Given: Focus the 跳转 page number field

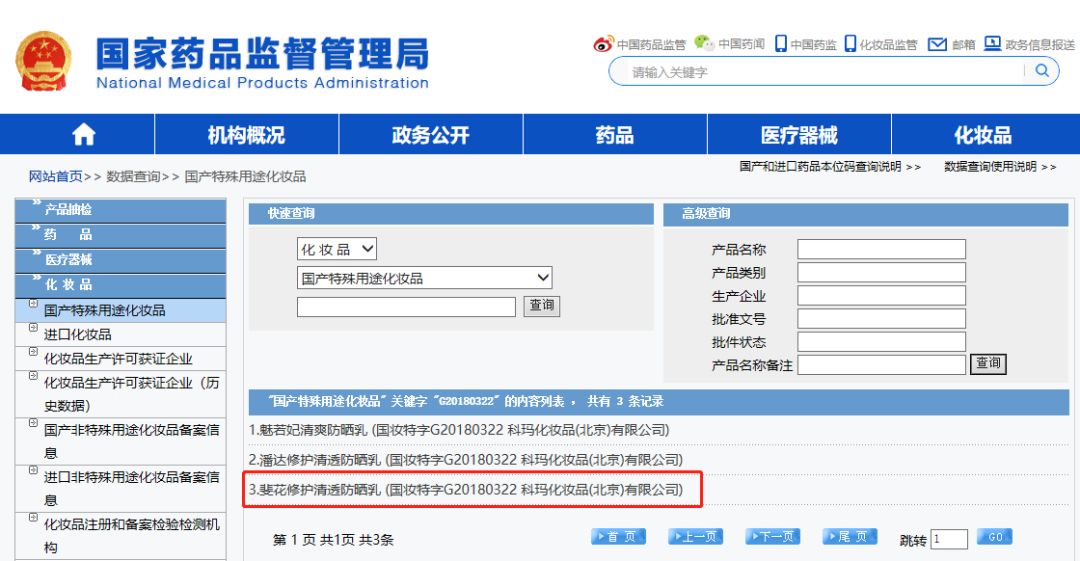Looking at the screenshot, I should [x=949, y=539].
